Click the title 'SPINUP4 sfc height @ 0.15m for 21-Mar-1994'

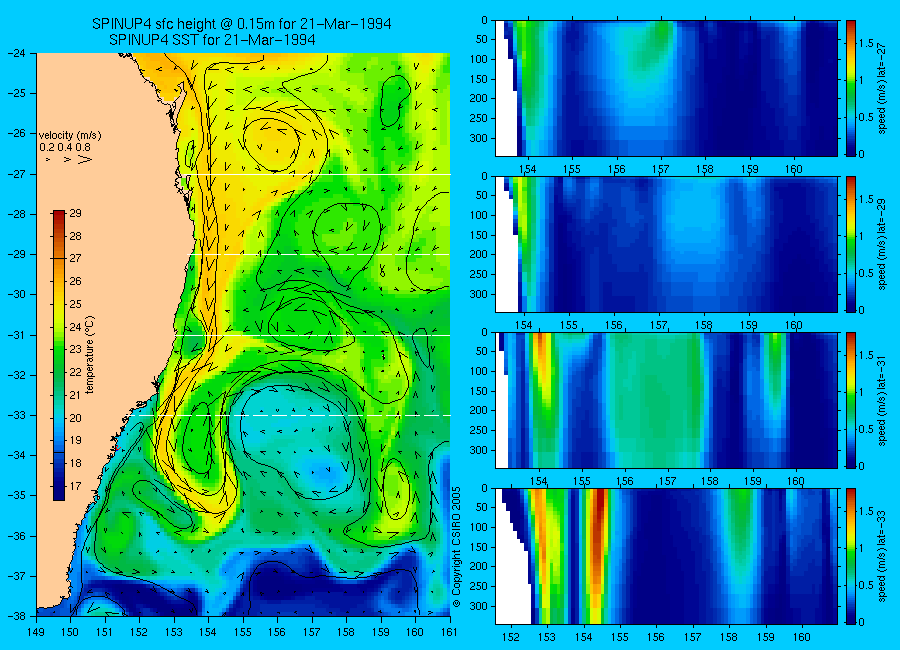click(x=242, y=24)
